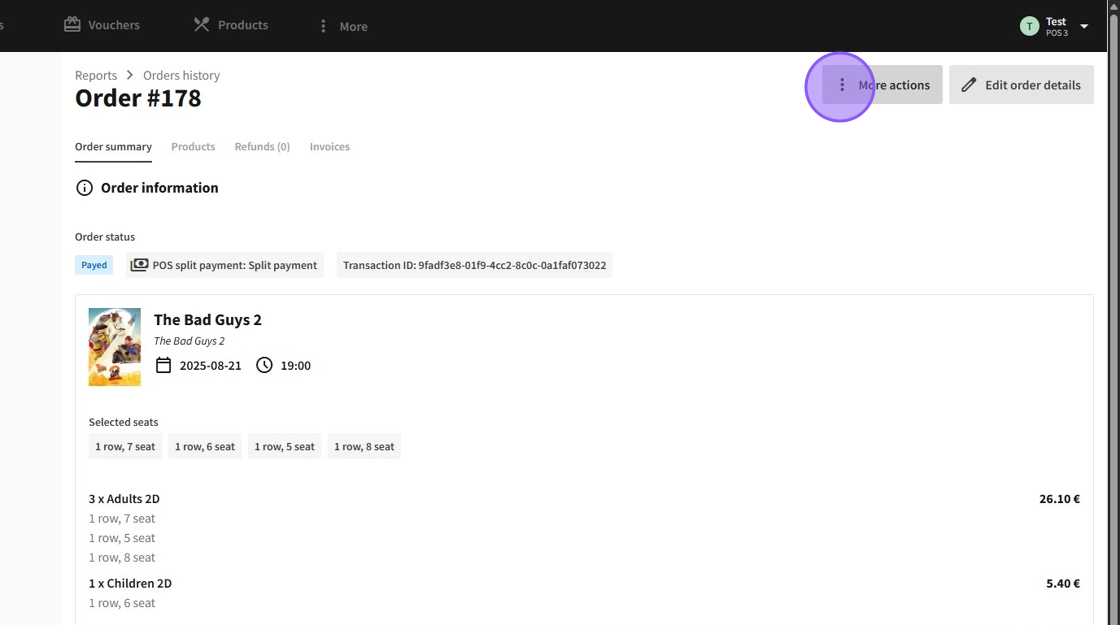Go to Orders history breadcrumb link
The height and width of the screenshot is (625, 1120).
[x=181, y=75]
